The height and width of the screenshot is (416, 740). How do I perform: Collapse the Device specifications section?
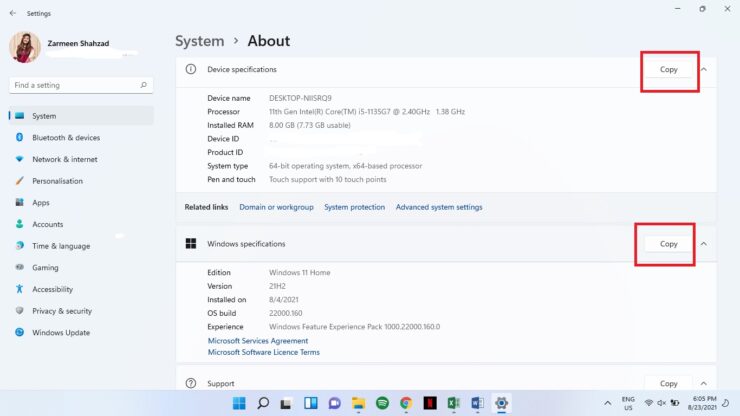[x=704, y=69]
